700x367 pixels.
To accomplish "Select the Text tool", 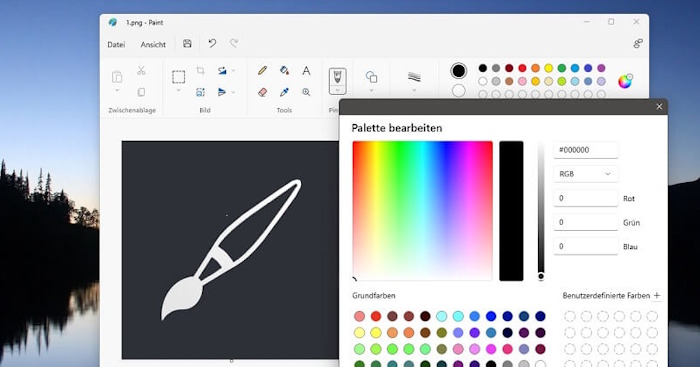I will tap(306, 71).
